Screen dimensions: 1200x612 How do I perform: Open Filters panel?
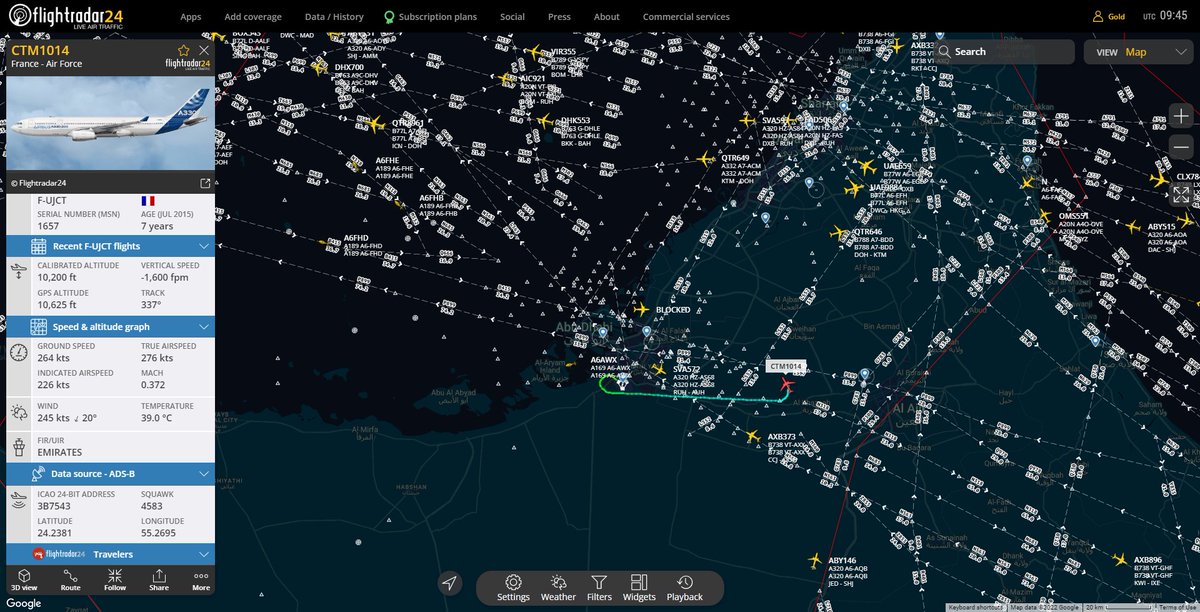pyautogui.click(x=599, y=588)
